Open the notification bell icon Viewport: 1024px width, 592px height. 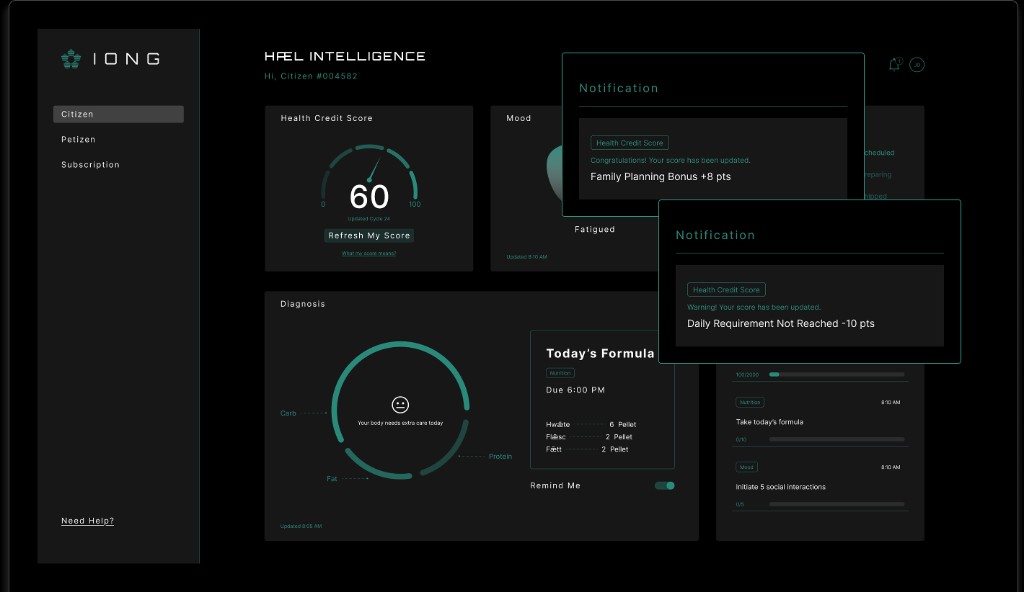(x=894, y=64)
